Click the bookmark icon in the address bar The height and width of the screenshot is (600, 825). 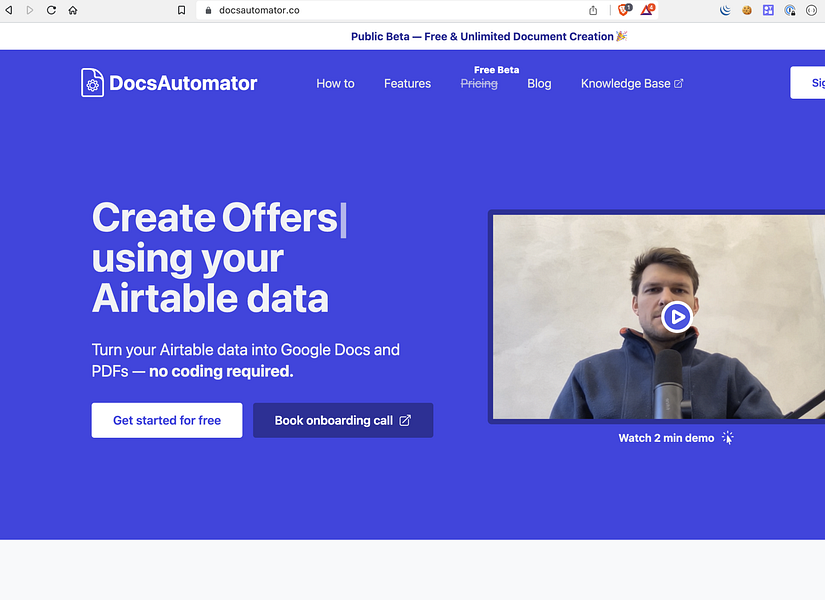point(182,10)
